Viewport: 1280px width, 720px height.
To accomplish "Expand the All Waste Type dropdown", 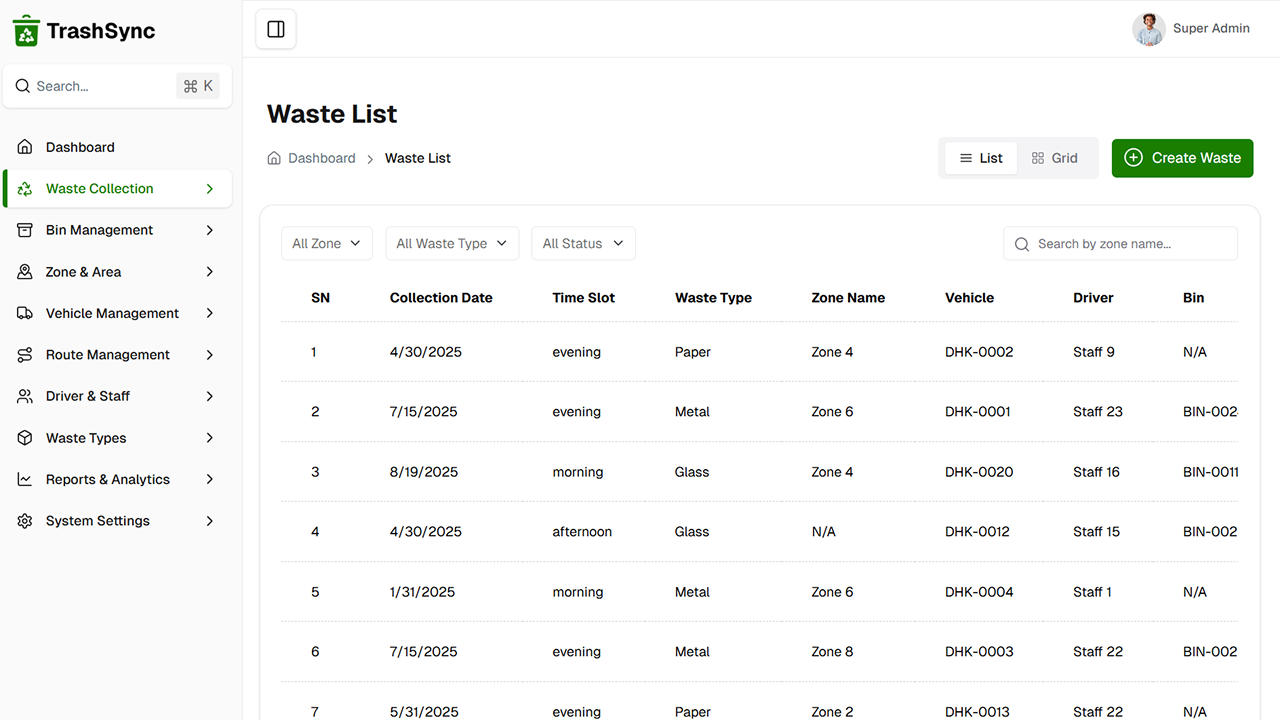I will [x=452, y=243].
